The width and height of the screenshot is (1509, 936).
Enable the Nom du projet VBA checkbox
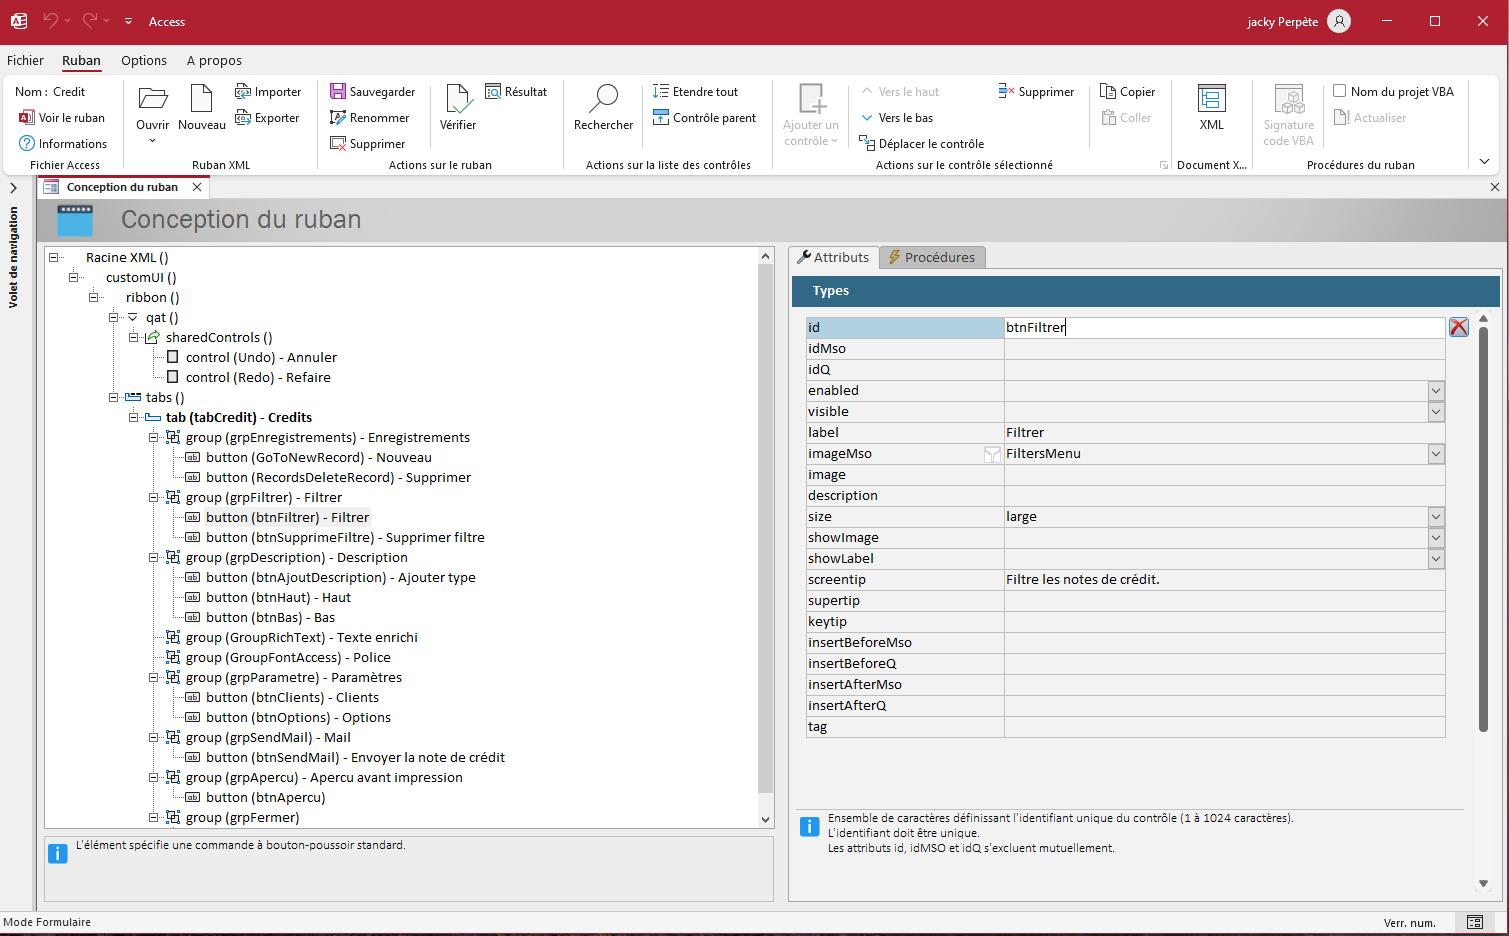tap(1340, 91)
